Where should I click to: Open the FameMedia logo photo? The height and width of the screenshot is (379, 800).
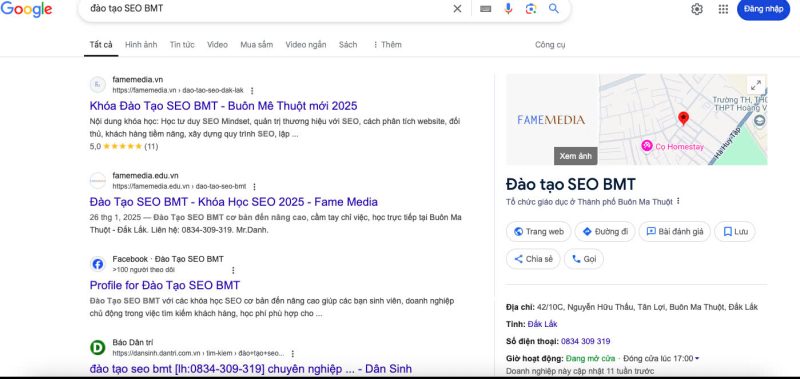point(552,120)
